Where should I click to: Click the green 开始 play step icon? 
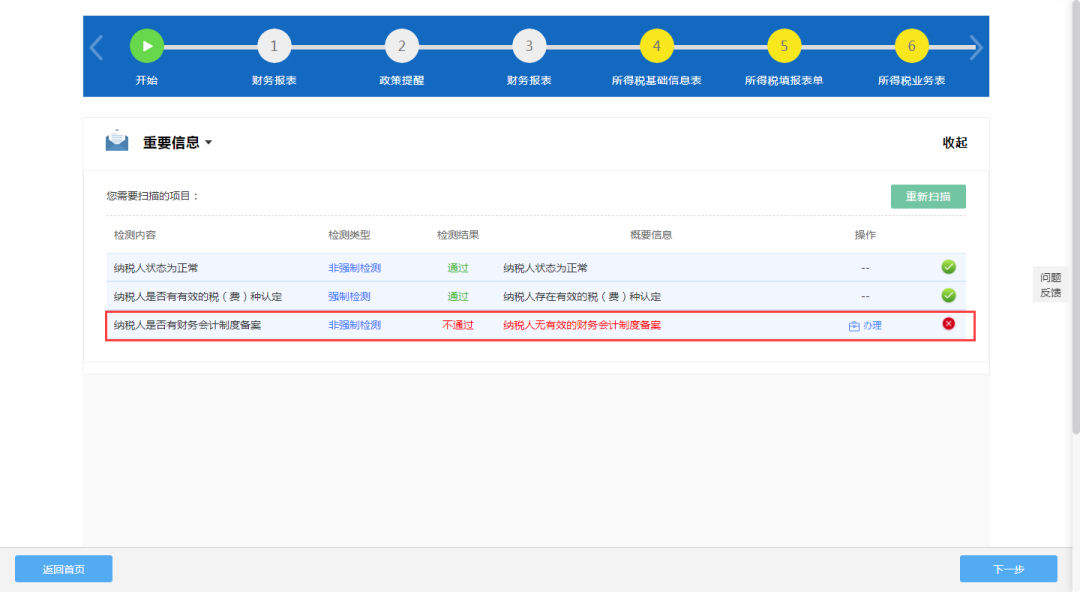[147, 46]
